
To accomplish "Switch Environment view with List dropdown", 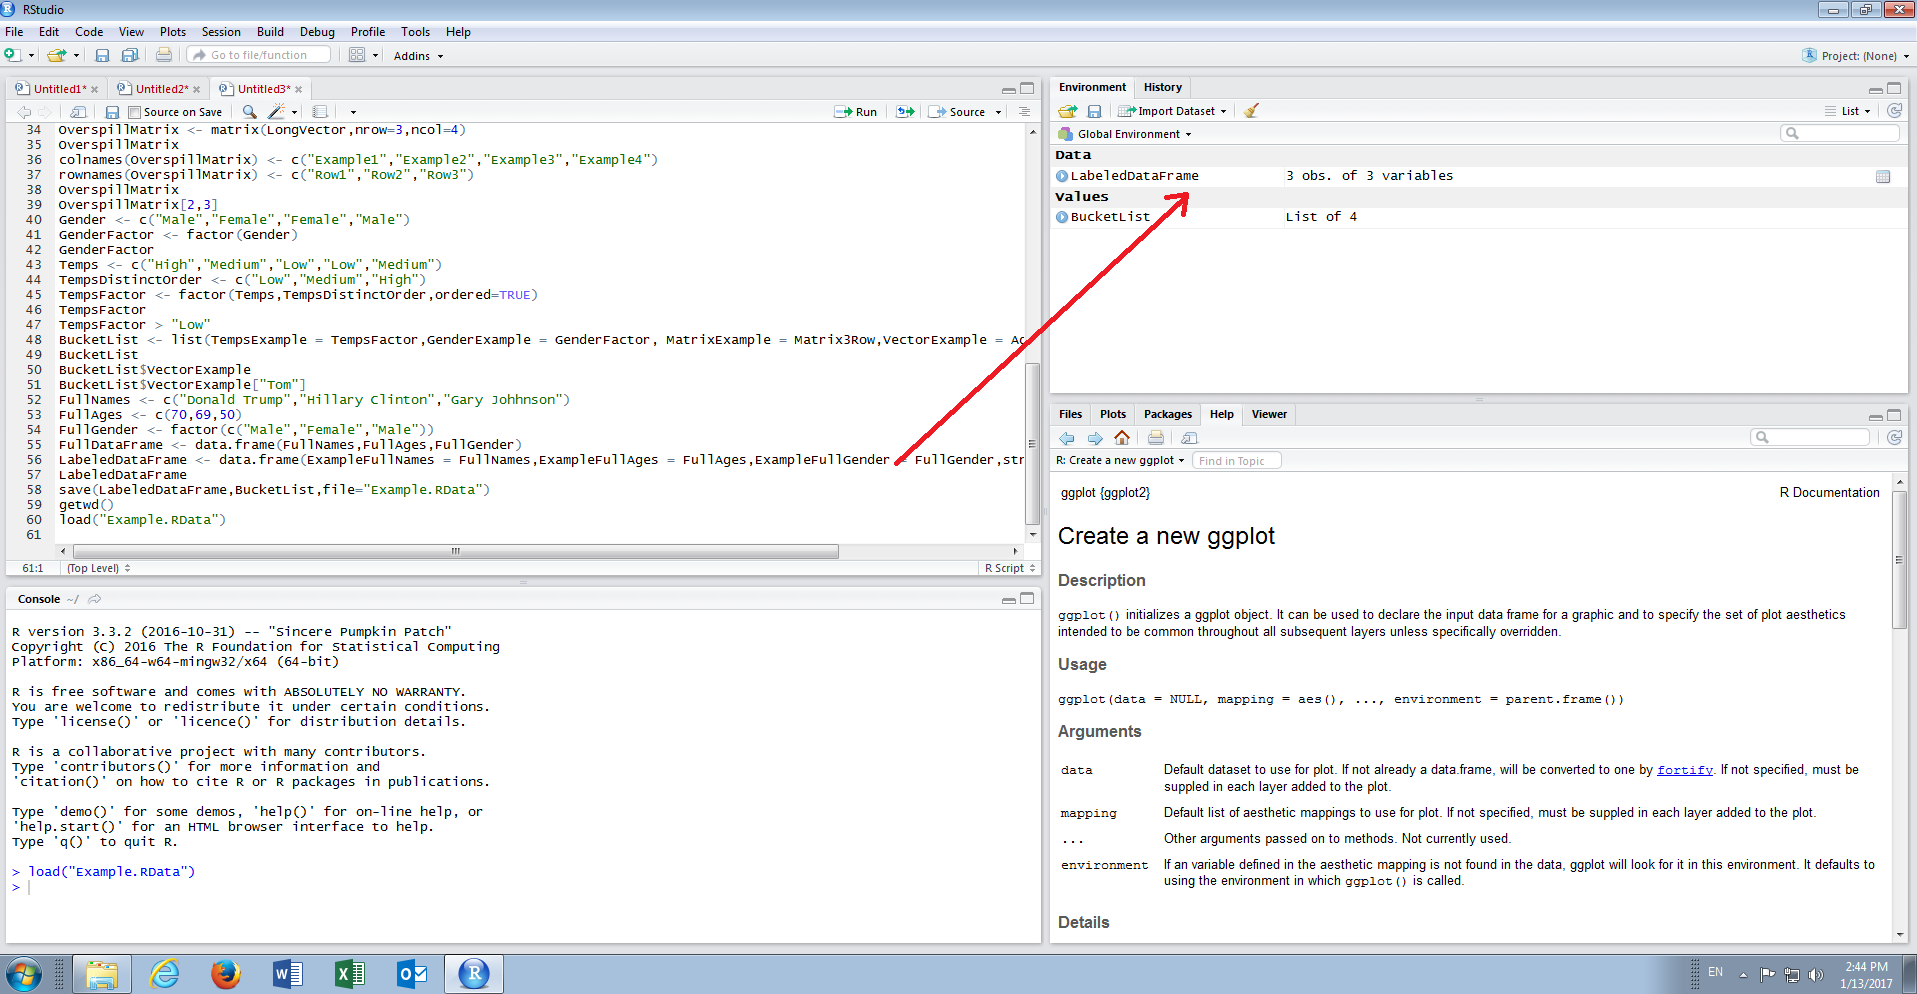I will 1848,111.
